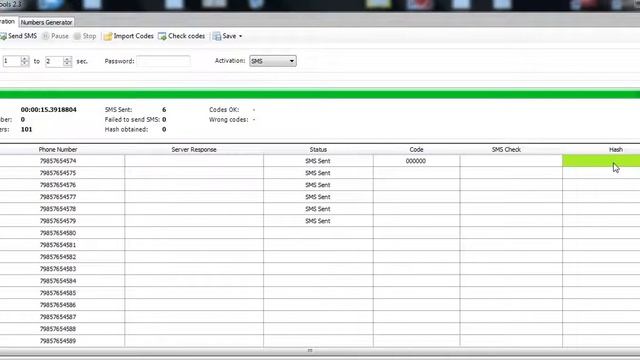
Task: Click SMS Sent status for 79857654579
Action: 318,221
